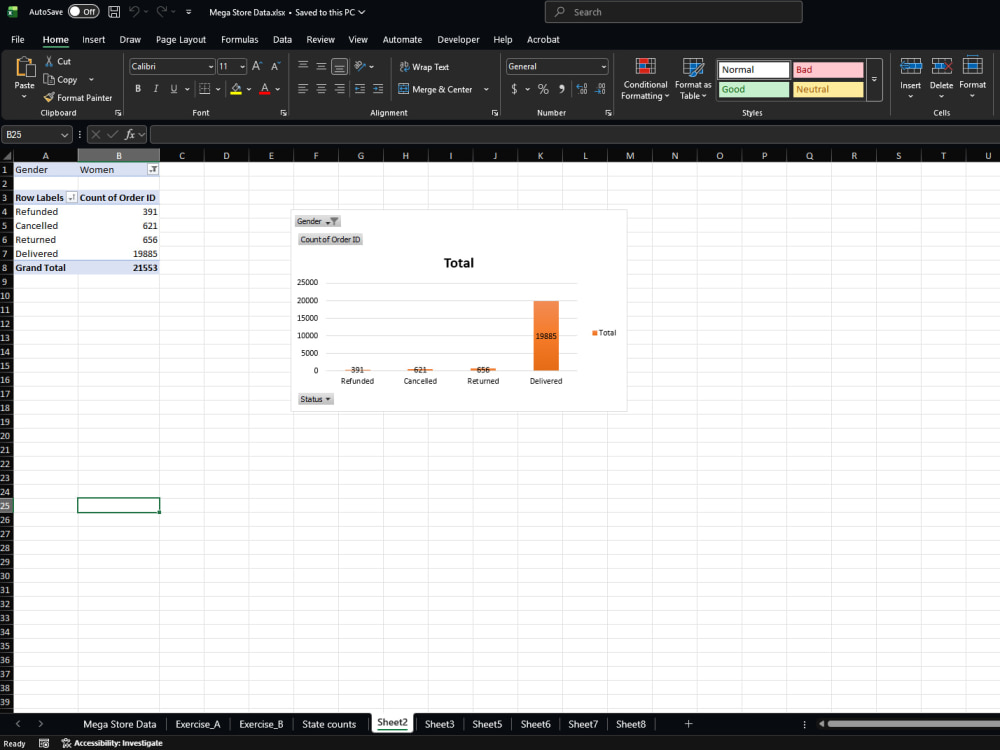
Task: Click the Insert Function fx icon
Action: click(129, 135)
